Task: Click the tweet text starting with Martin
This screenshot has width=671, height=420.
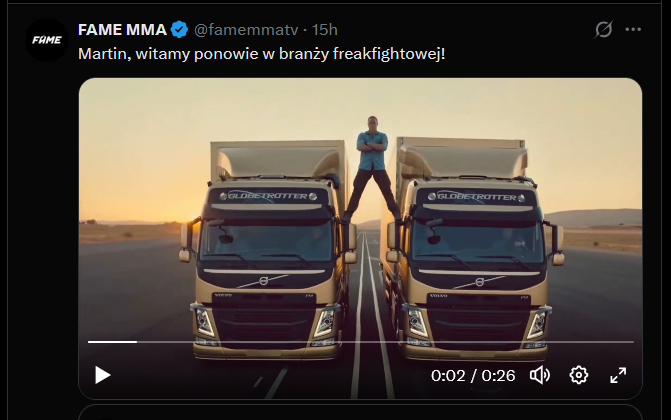Action: (x=261, y=52)
